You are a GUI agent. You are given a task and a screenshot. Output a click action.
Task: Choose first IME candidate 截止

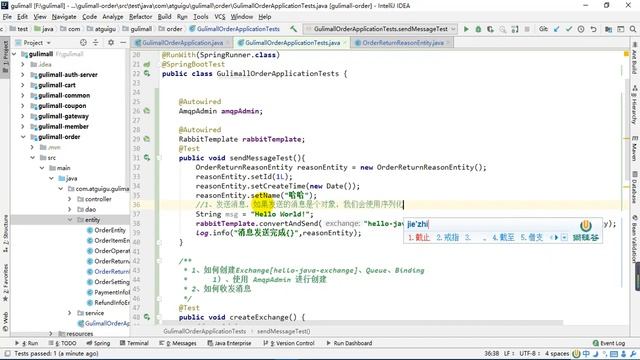coord(419,238)
